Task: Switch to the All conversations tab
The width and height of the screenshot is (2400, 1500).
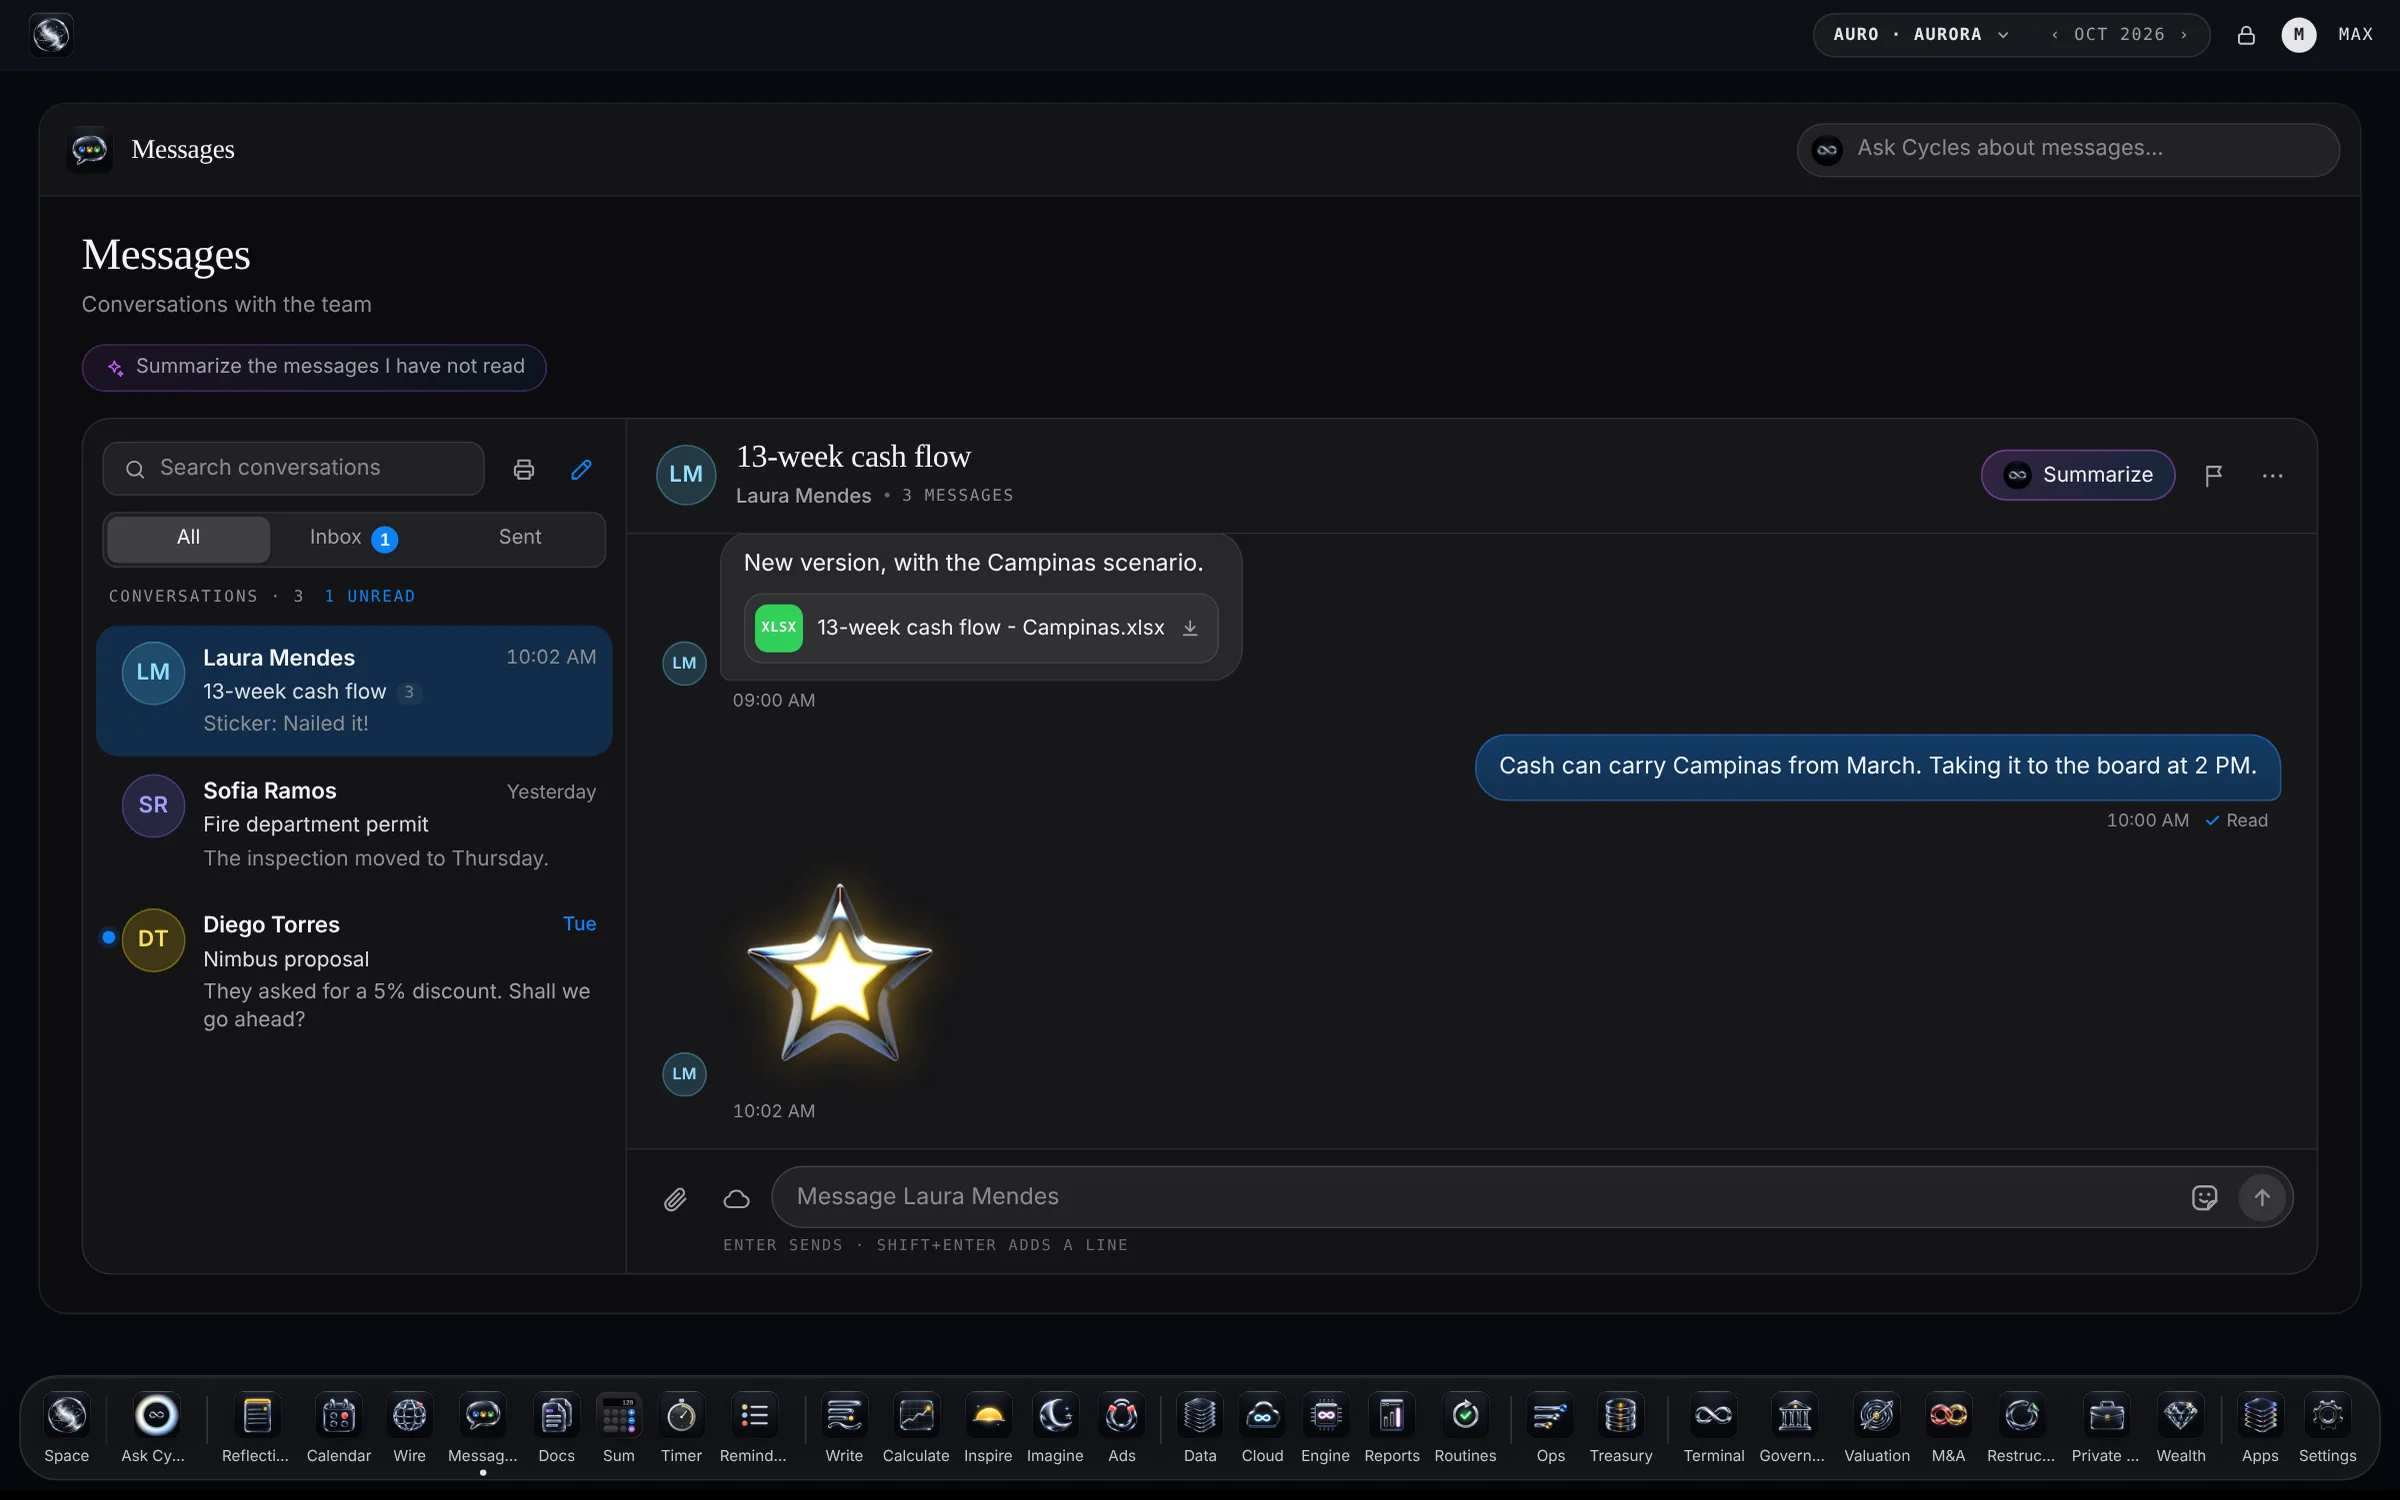Action: [x=188, y=538]
